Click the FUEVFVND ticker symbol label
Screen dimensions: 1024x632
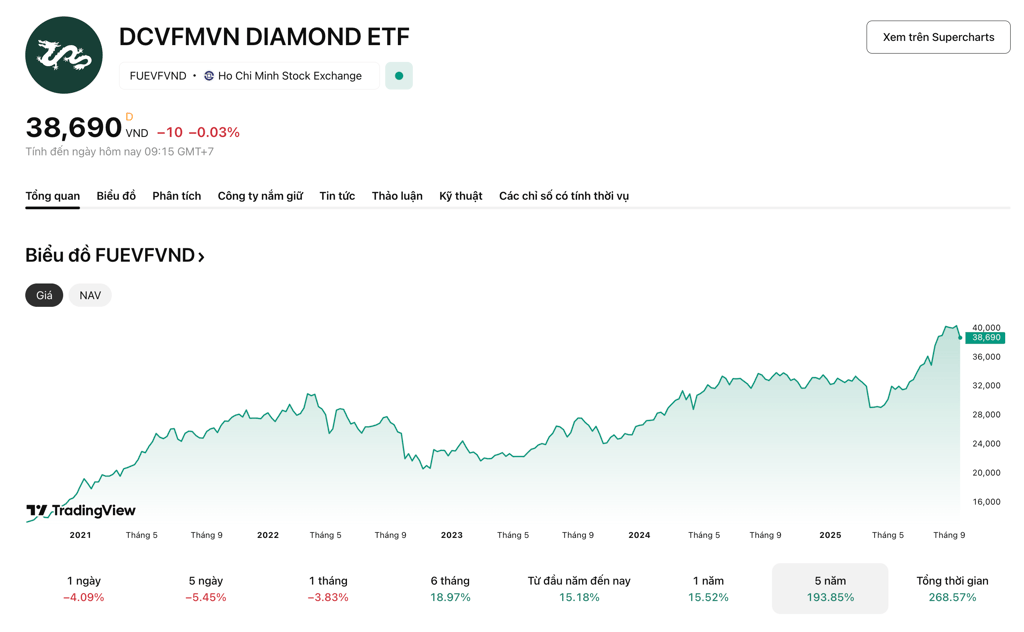[x=158, y=76]
